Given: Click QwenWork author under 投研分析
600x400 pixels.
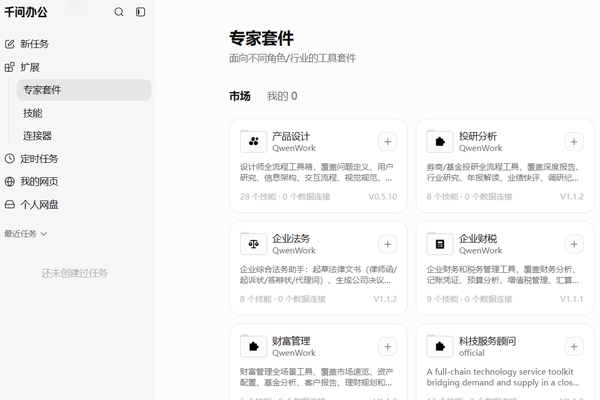Looking at the screenshot, I should pyautogui.click(x=480, y=148).
